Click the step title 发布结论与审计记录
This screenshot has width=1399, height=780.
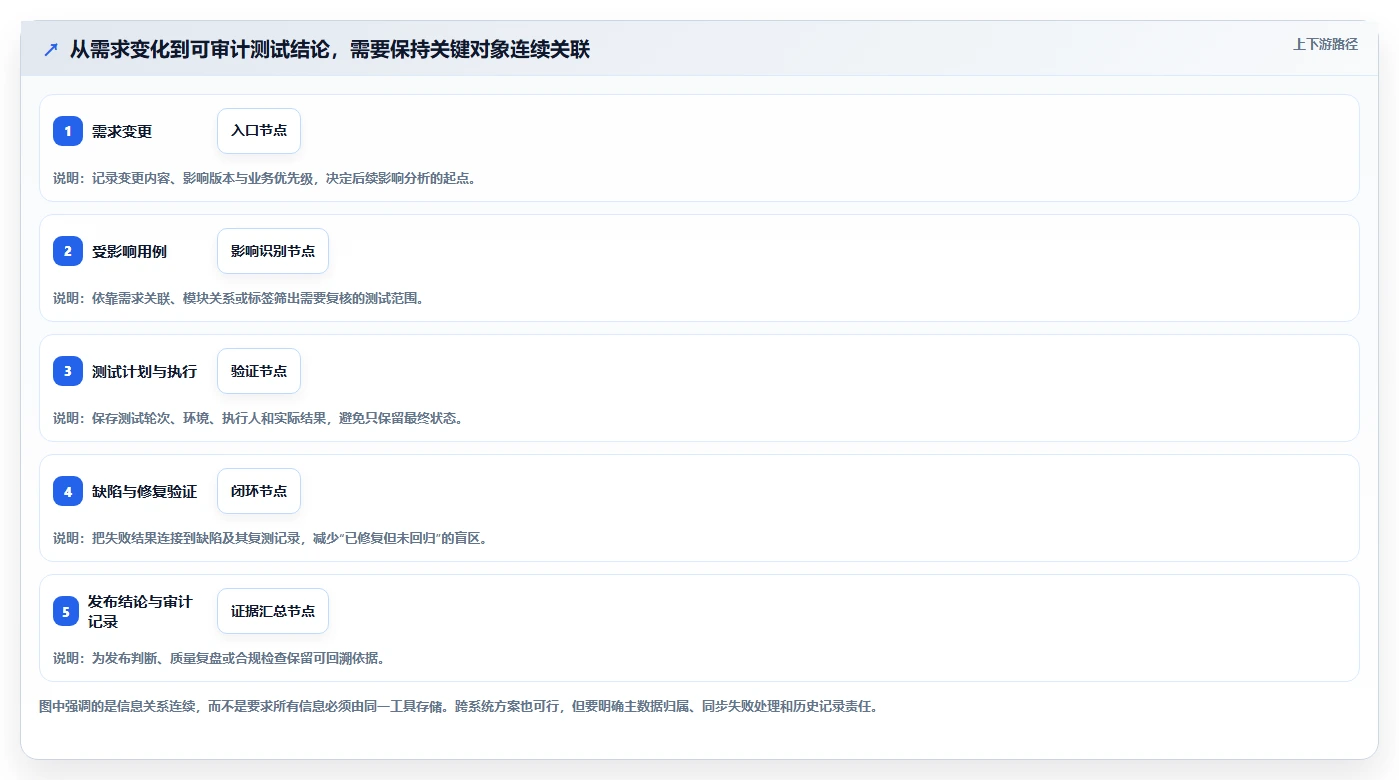[x=140, y=611]
